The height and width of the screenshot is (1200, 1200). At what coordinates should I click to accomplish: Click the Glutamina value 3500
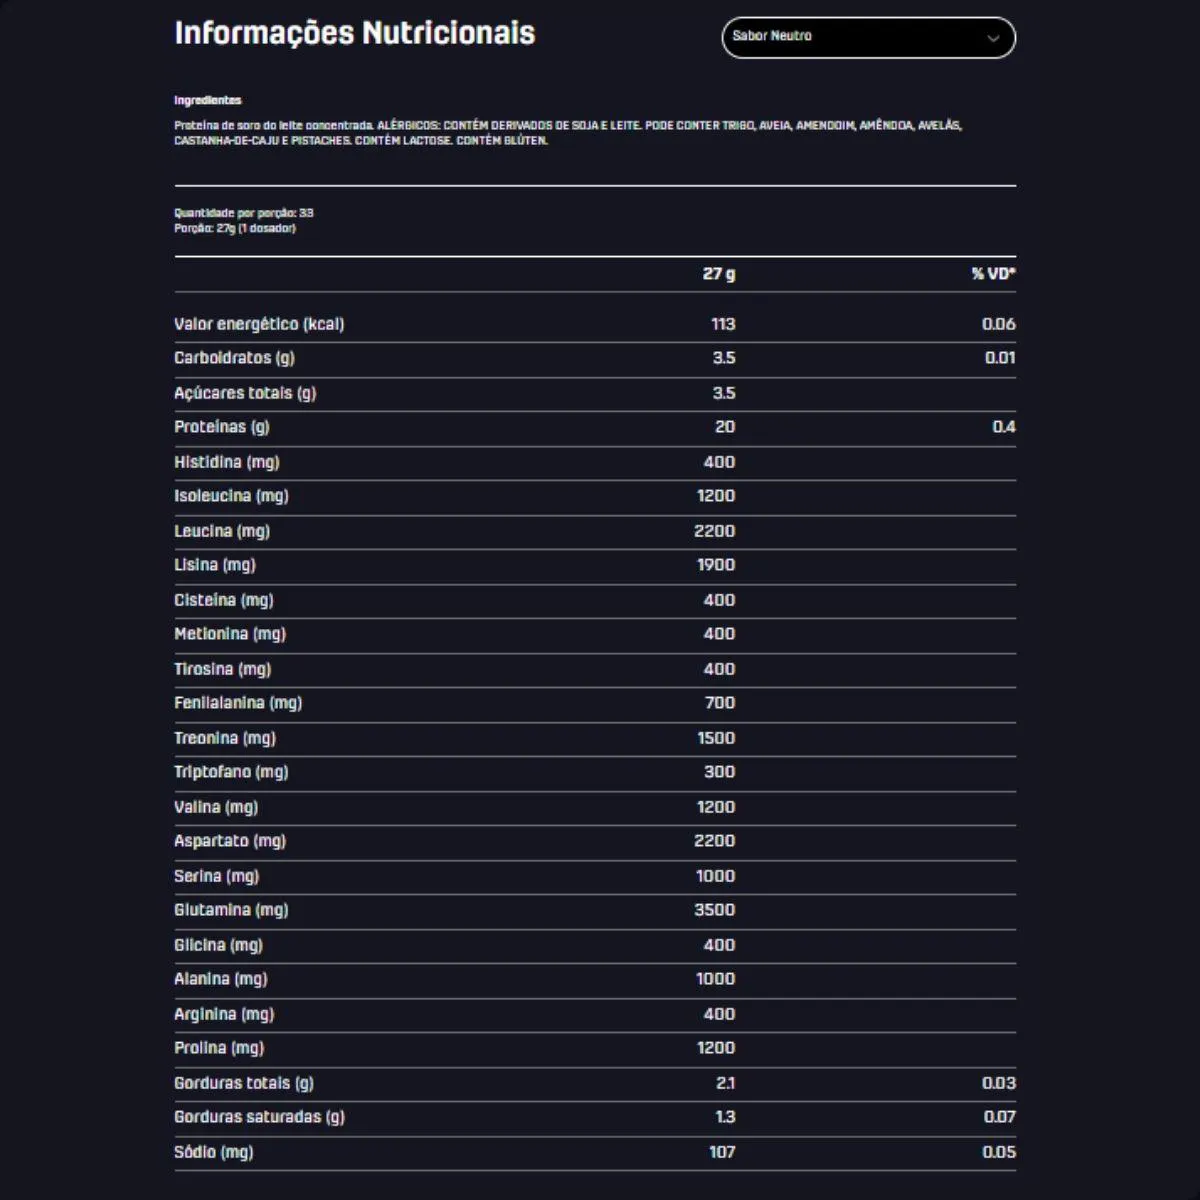(715, 910)
